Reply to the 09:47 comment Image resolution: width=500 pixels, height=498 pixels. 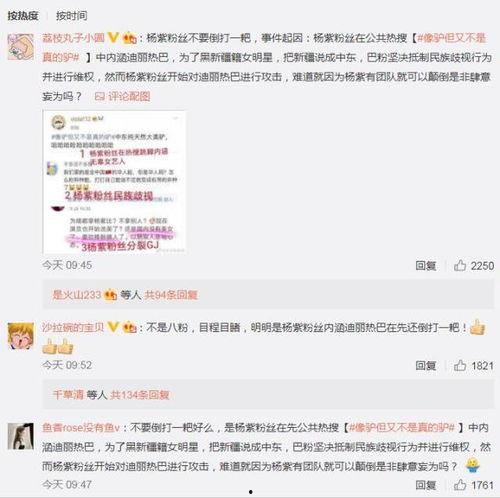click(426, 485)
